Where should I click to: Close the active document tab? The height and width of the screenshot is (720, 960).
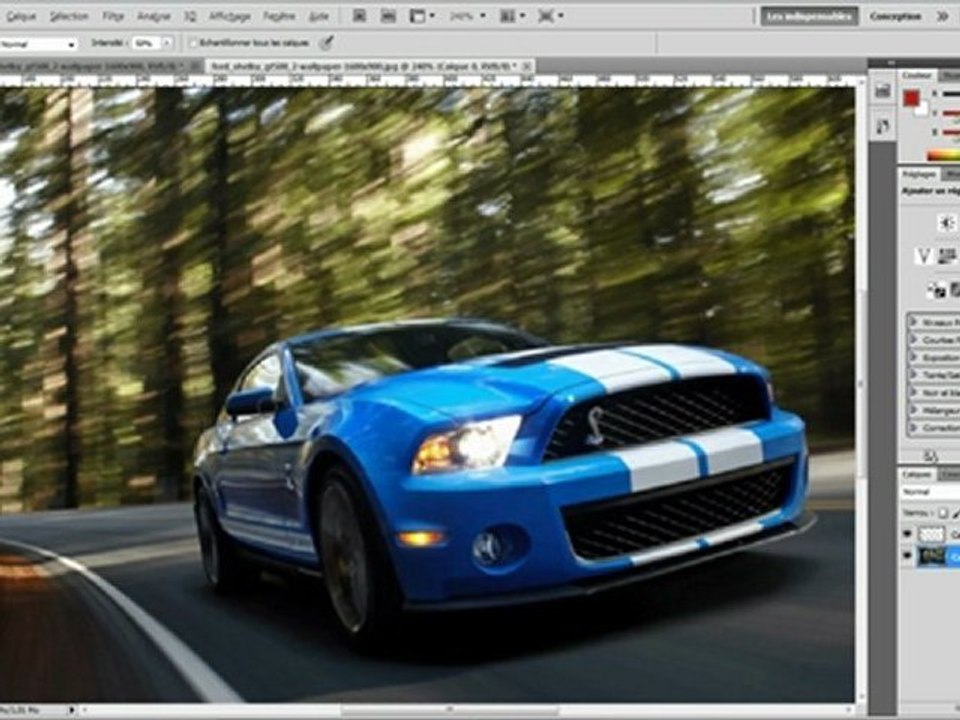point(528,66)
